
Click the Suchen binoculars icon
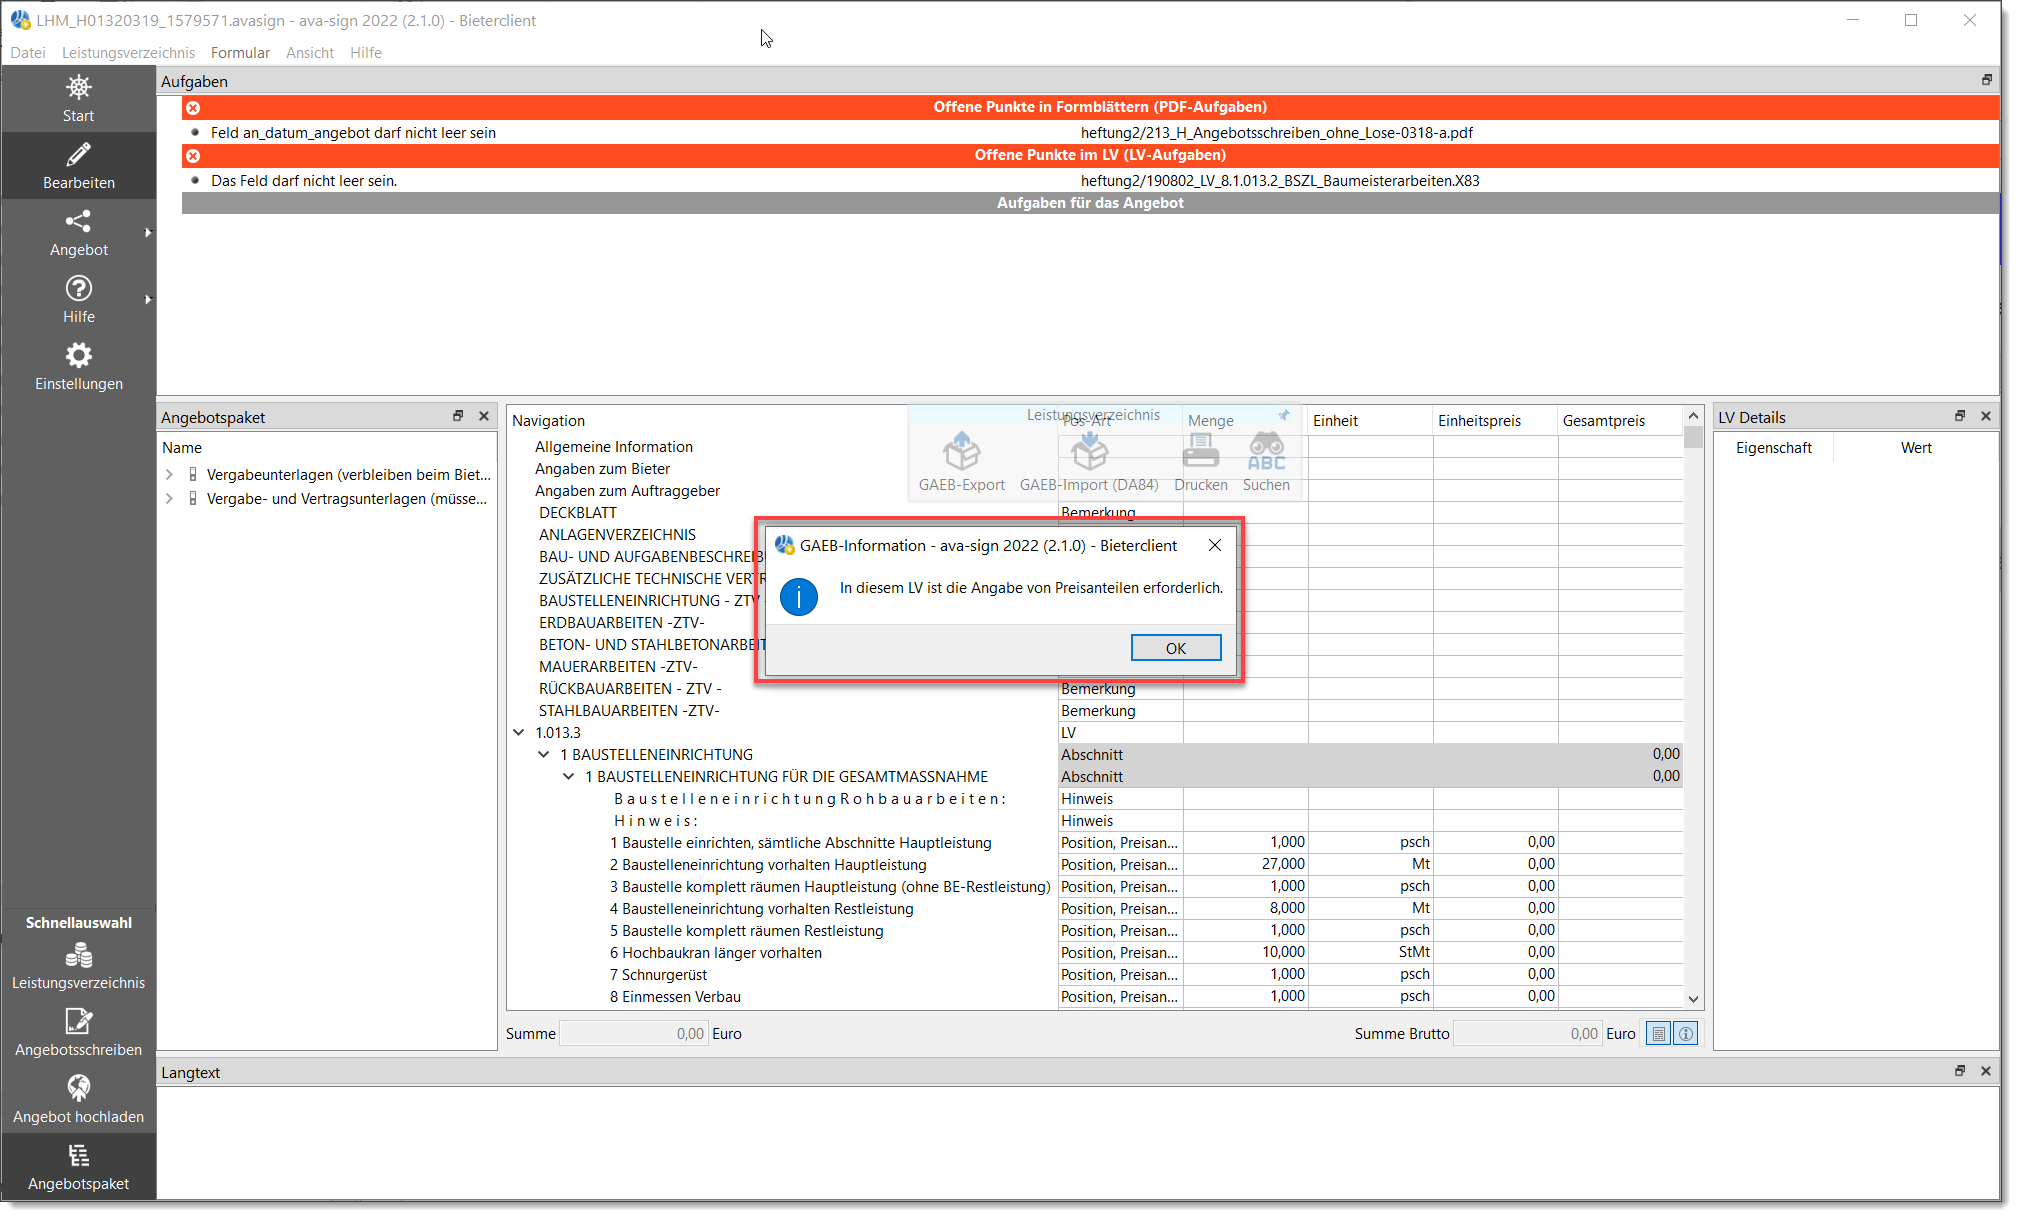(x=1266, y=452)
